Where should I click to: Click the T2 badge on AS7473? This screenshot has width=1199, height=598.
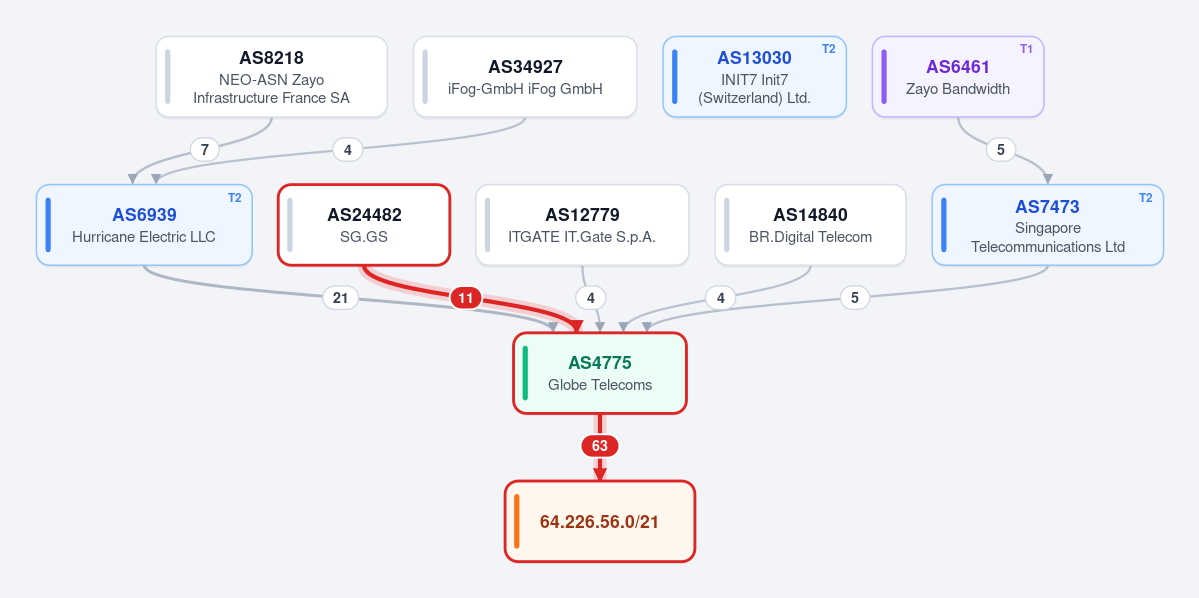coord(1145,197)
